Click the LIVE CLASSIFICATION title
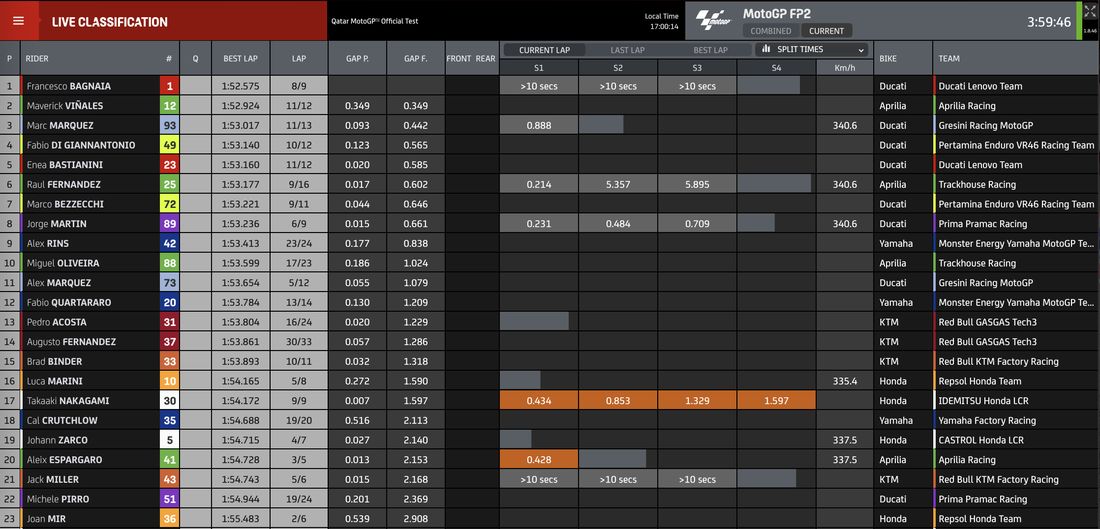The width and height of the screenshot is (1100, 529). [x=109, y=22]
